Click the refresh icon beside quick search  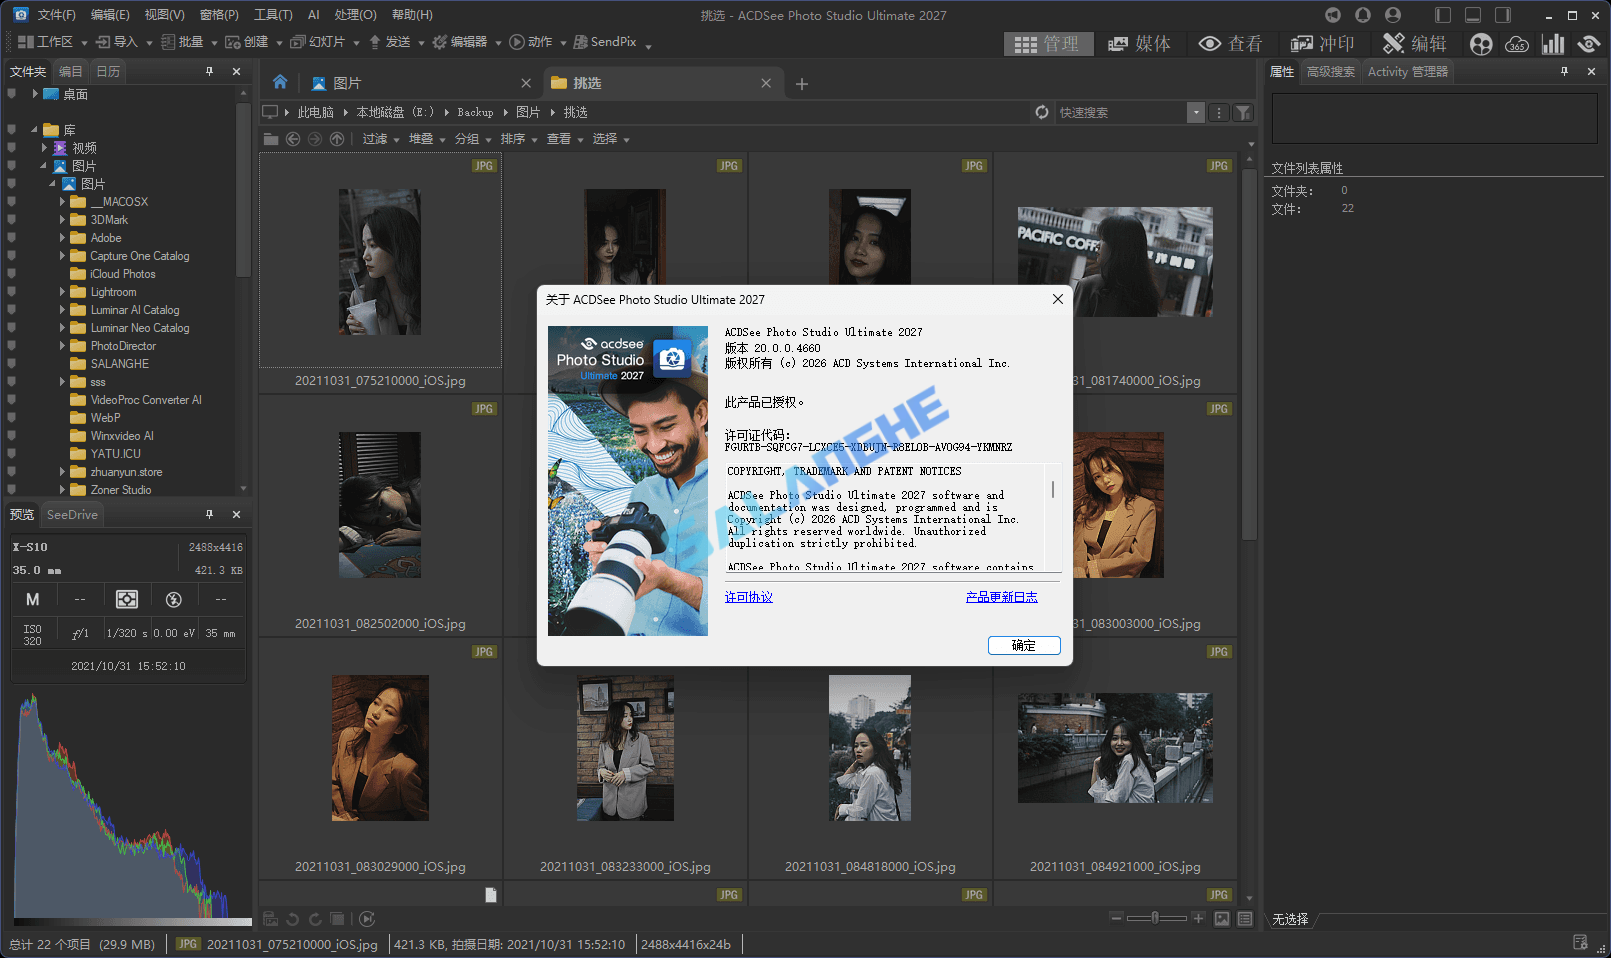pos(1042,112)
